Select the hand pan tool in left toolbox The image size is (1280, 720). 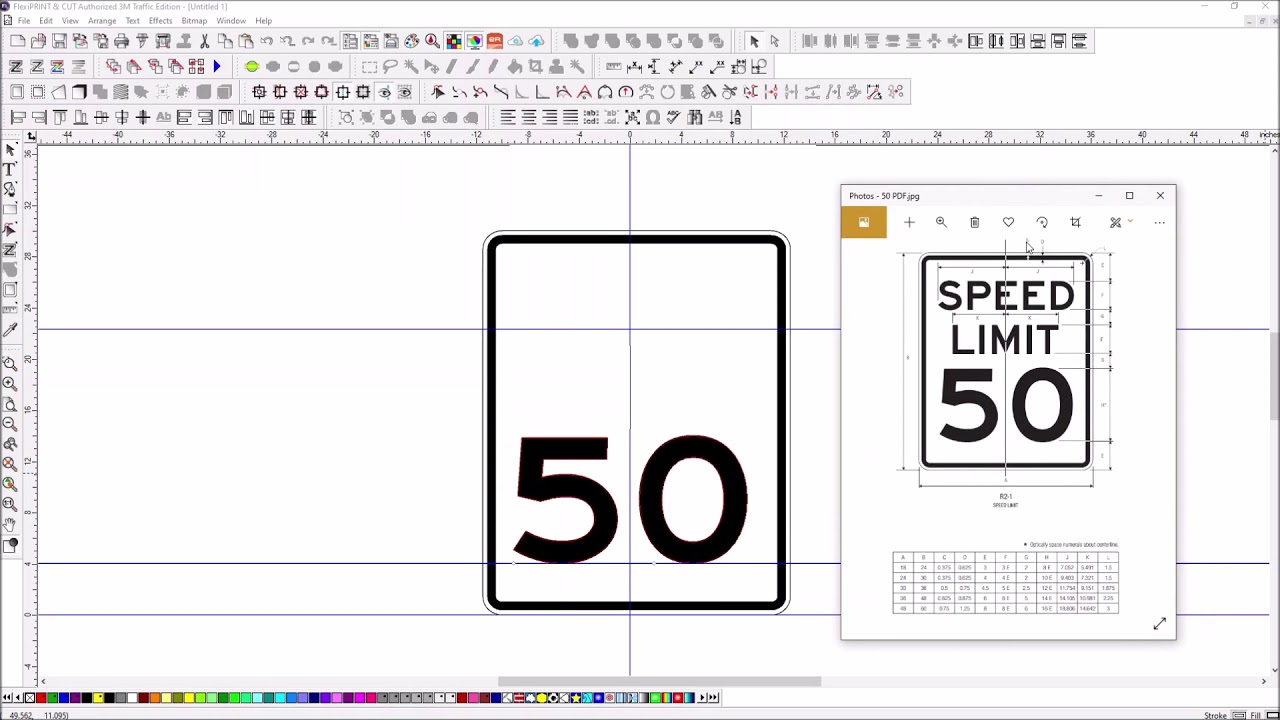coord(10,523)
